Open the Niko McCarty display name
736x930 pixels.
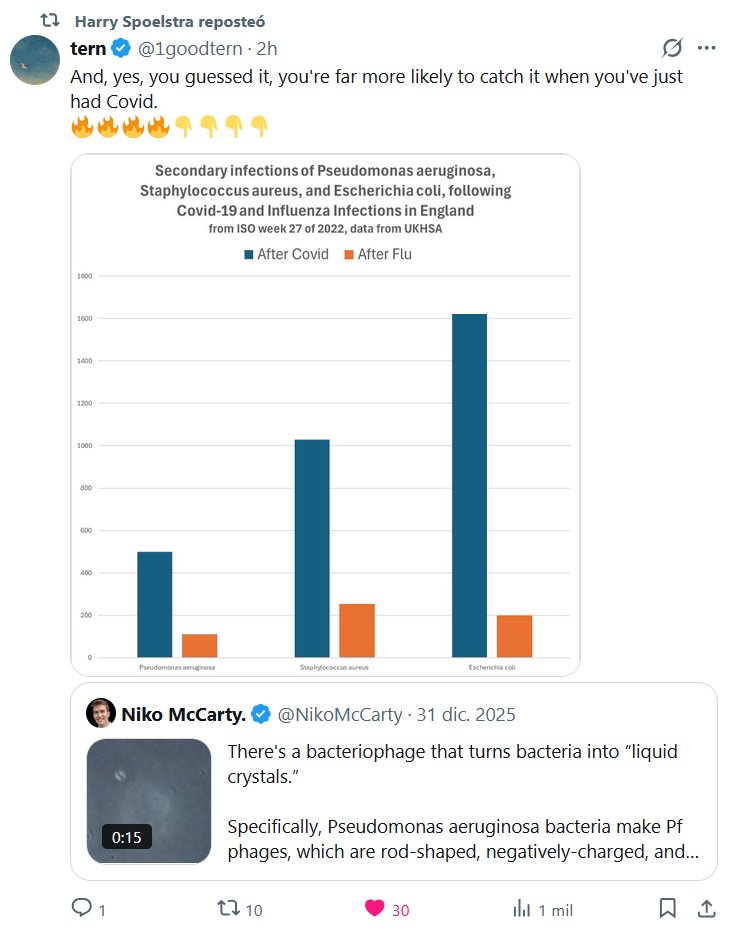[184, 714]
